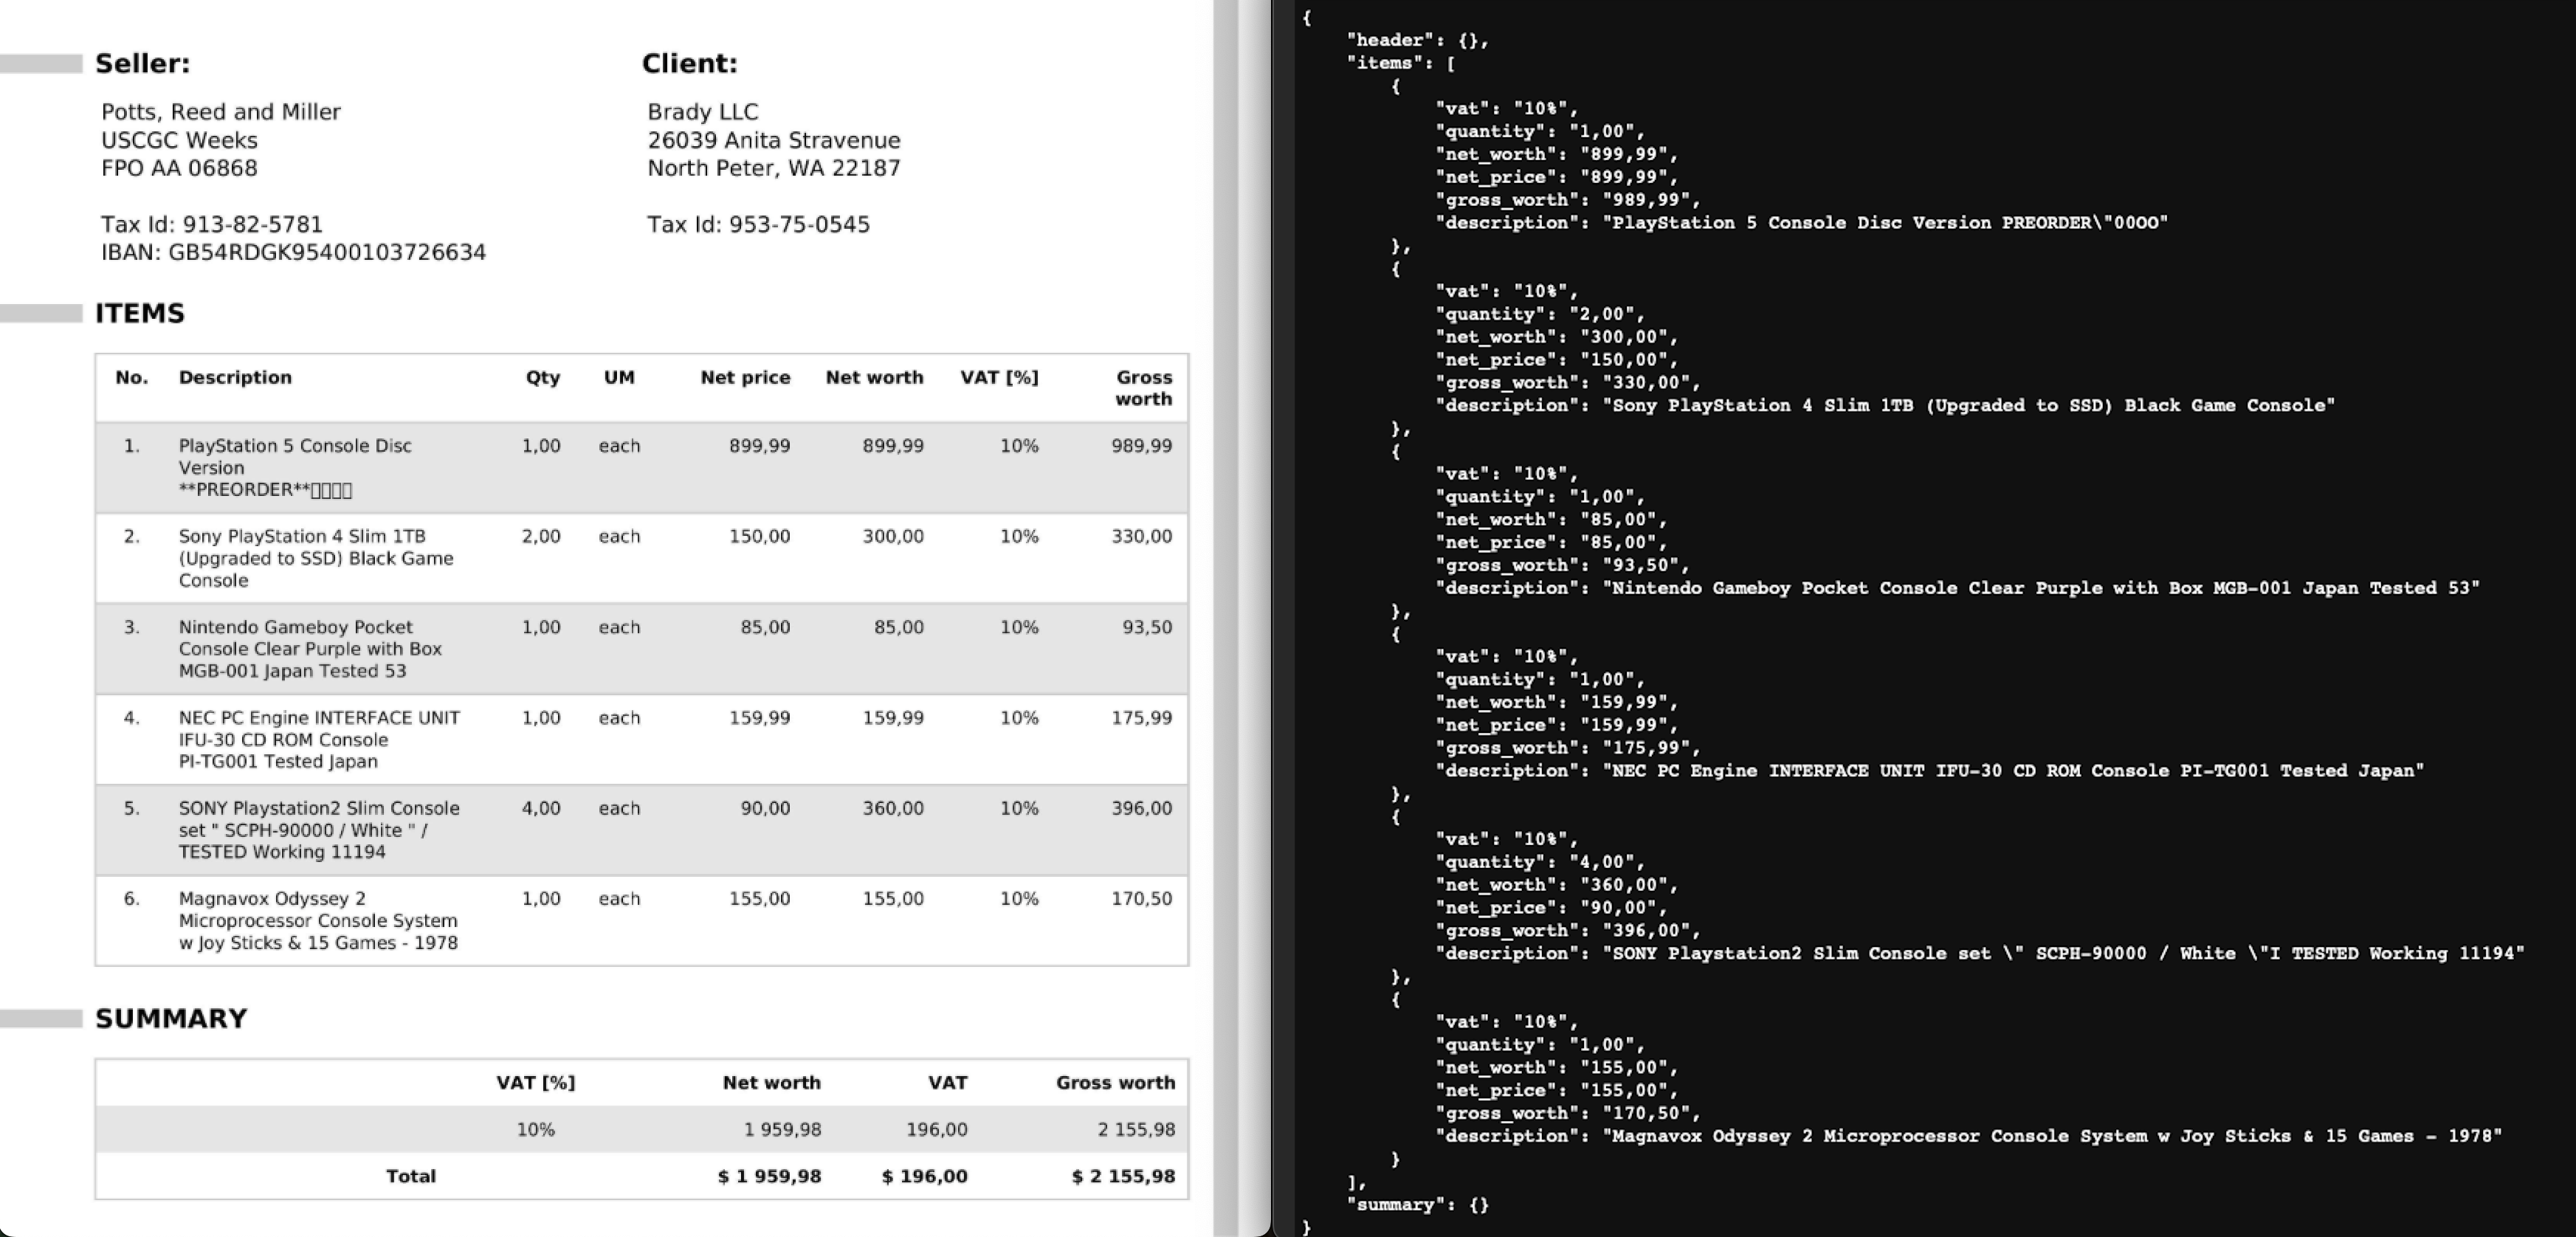Click the Magnavox Odyssey 2 gross worth
Image resolution: width=2576 pixels, height=1237 pixels.
1145,898
